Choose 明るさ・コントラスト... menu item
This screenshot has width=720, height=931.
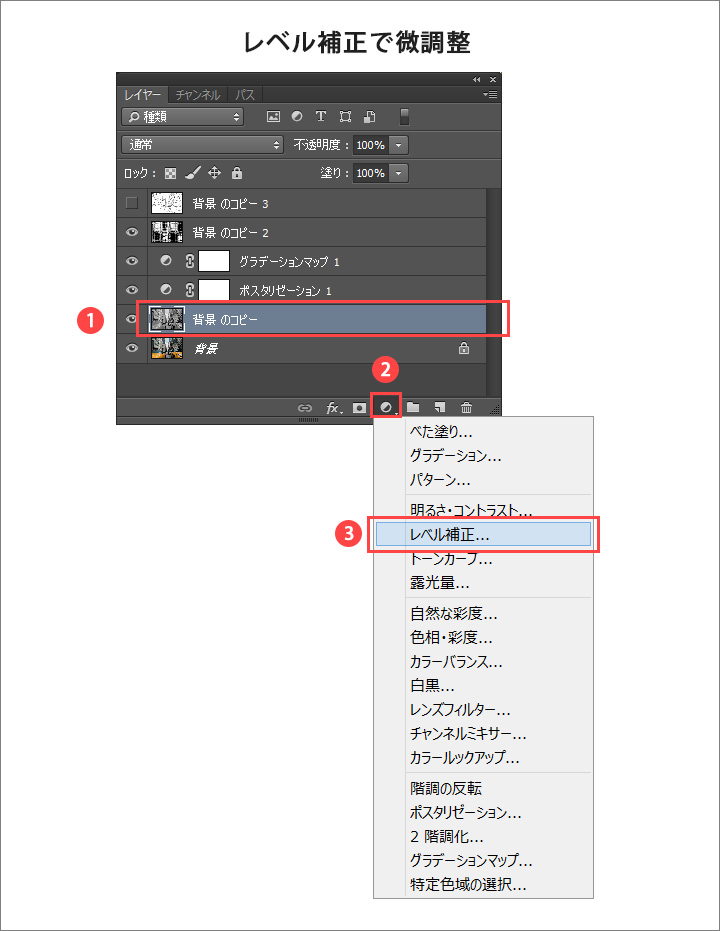pyautogui.click(x=483, y=510)
